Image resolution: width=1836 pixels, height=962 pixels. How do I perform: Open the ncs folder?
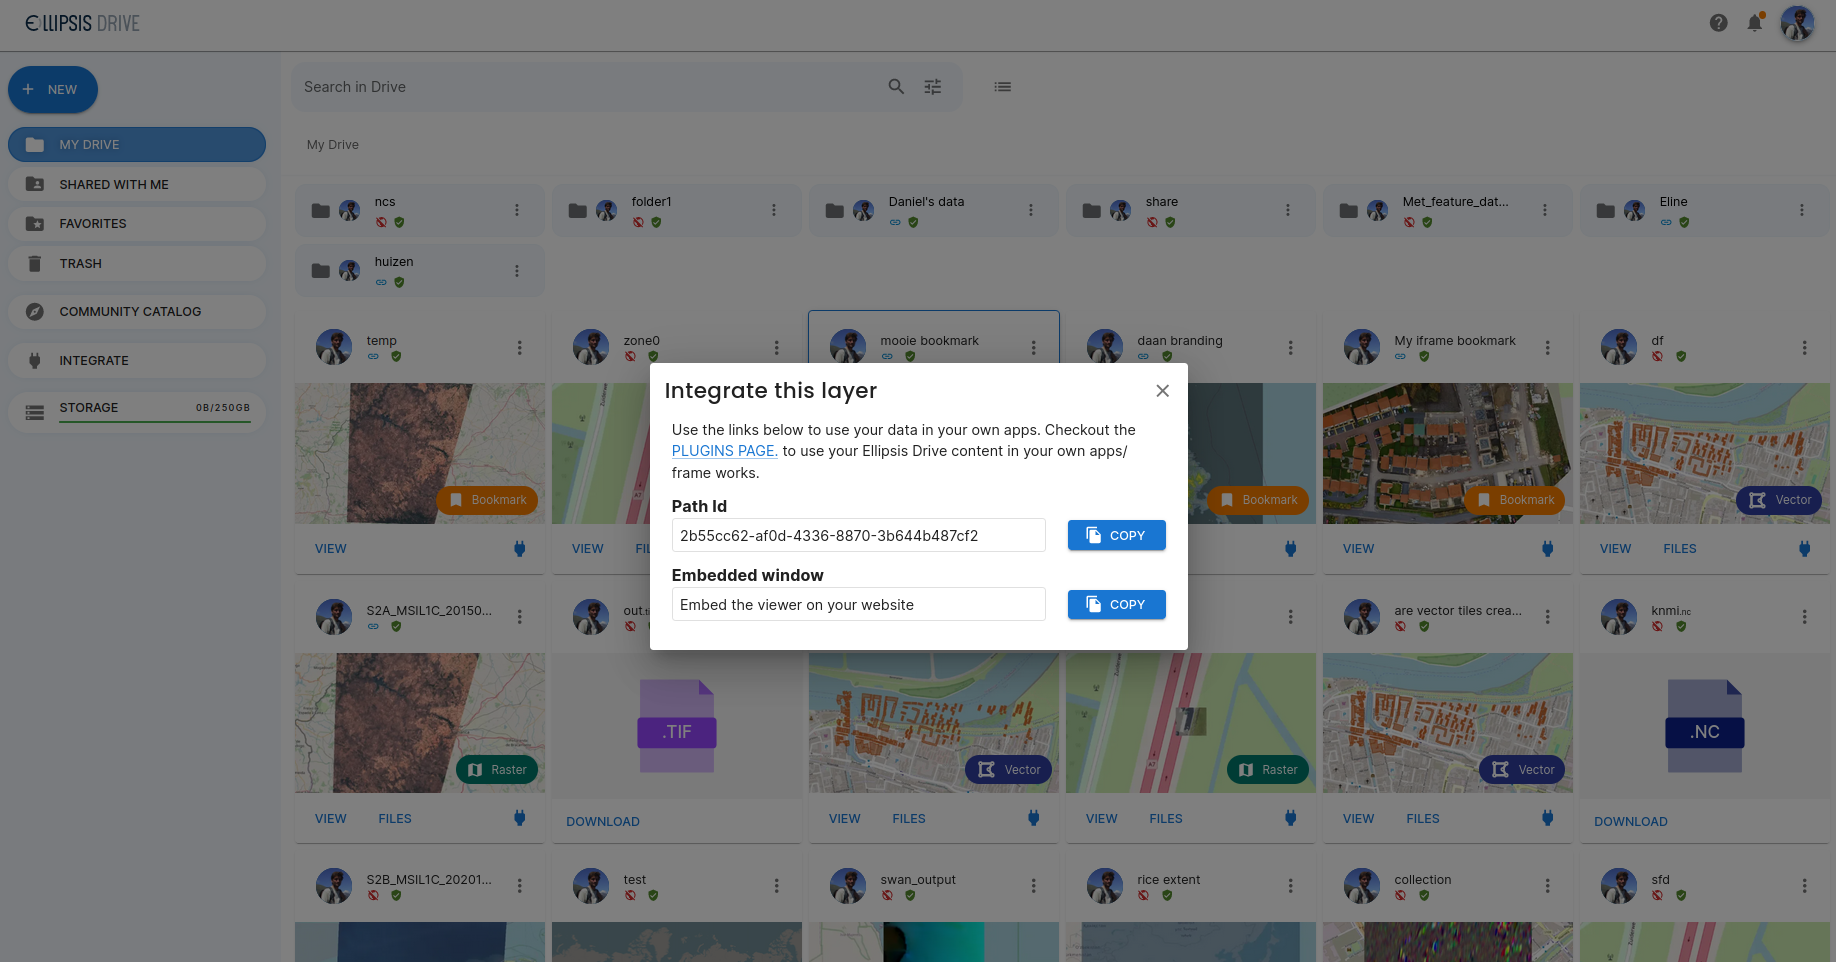420,210
